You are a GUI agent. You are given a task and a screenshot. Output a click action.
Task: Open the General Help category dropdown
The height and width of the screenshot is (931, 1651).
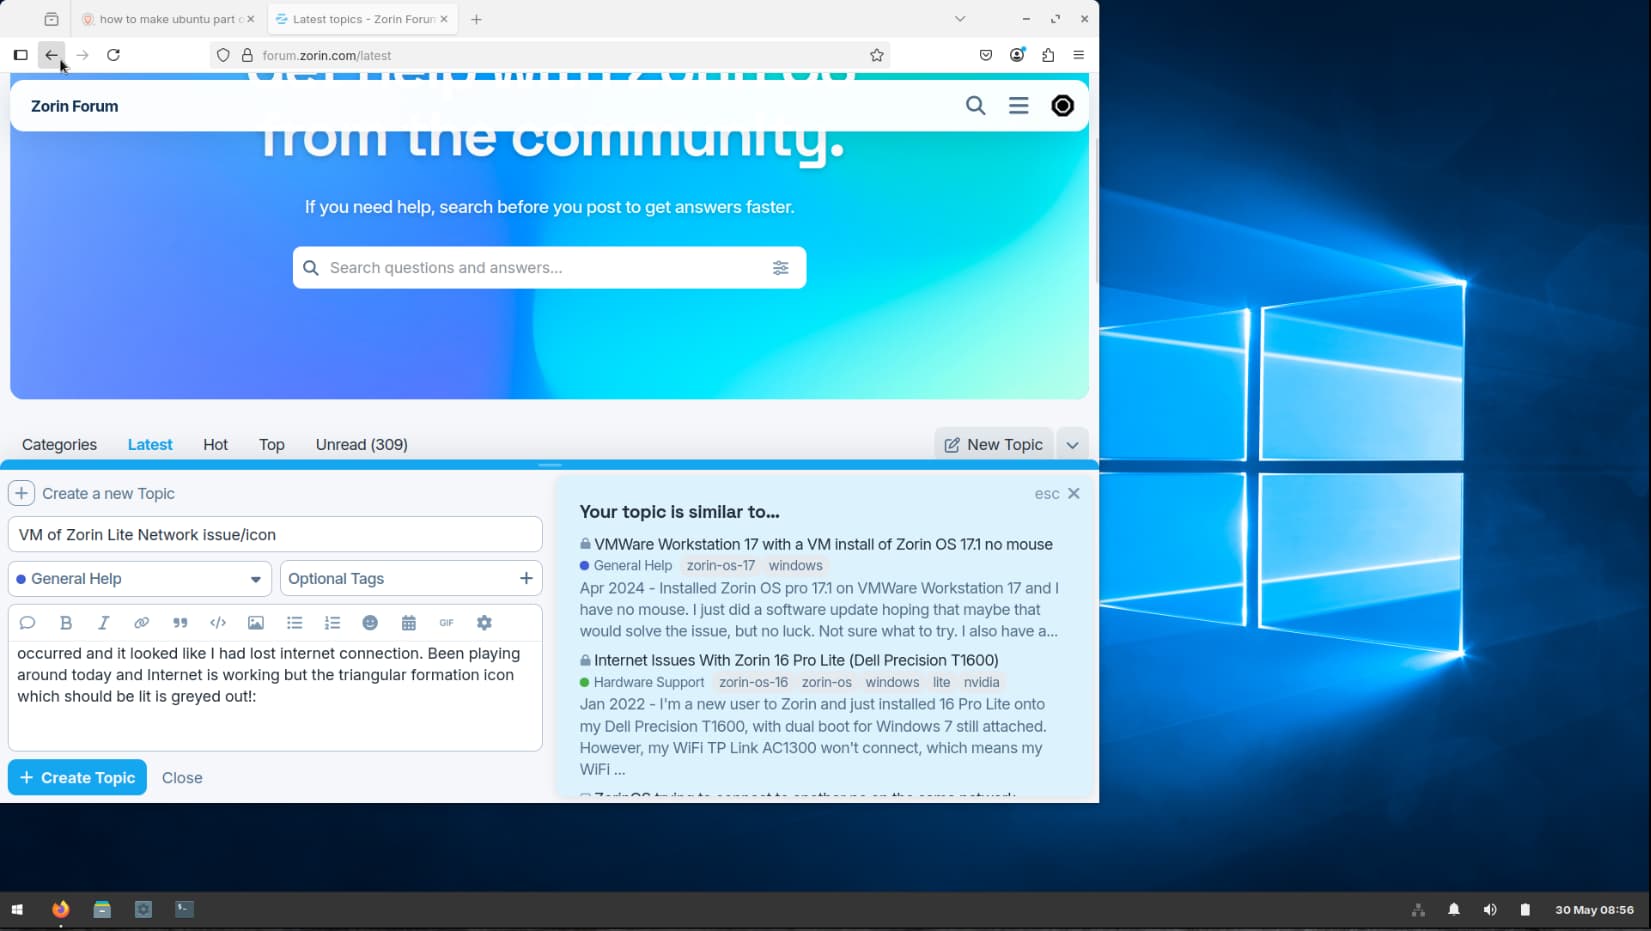coord(140,578)
